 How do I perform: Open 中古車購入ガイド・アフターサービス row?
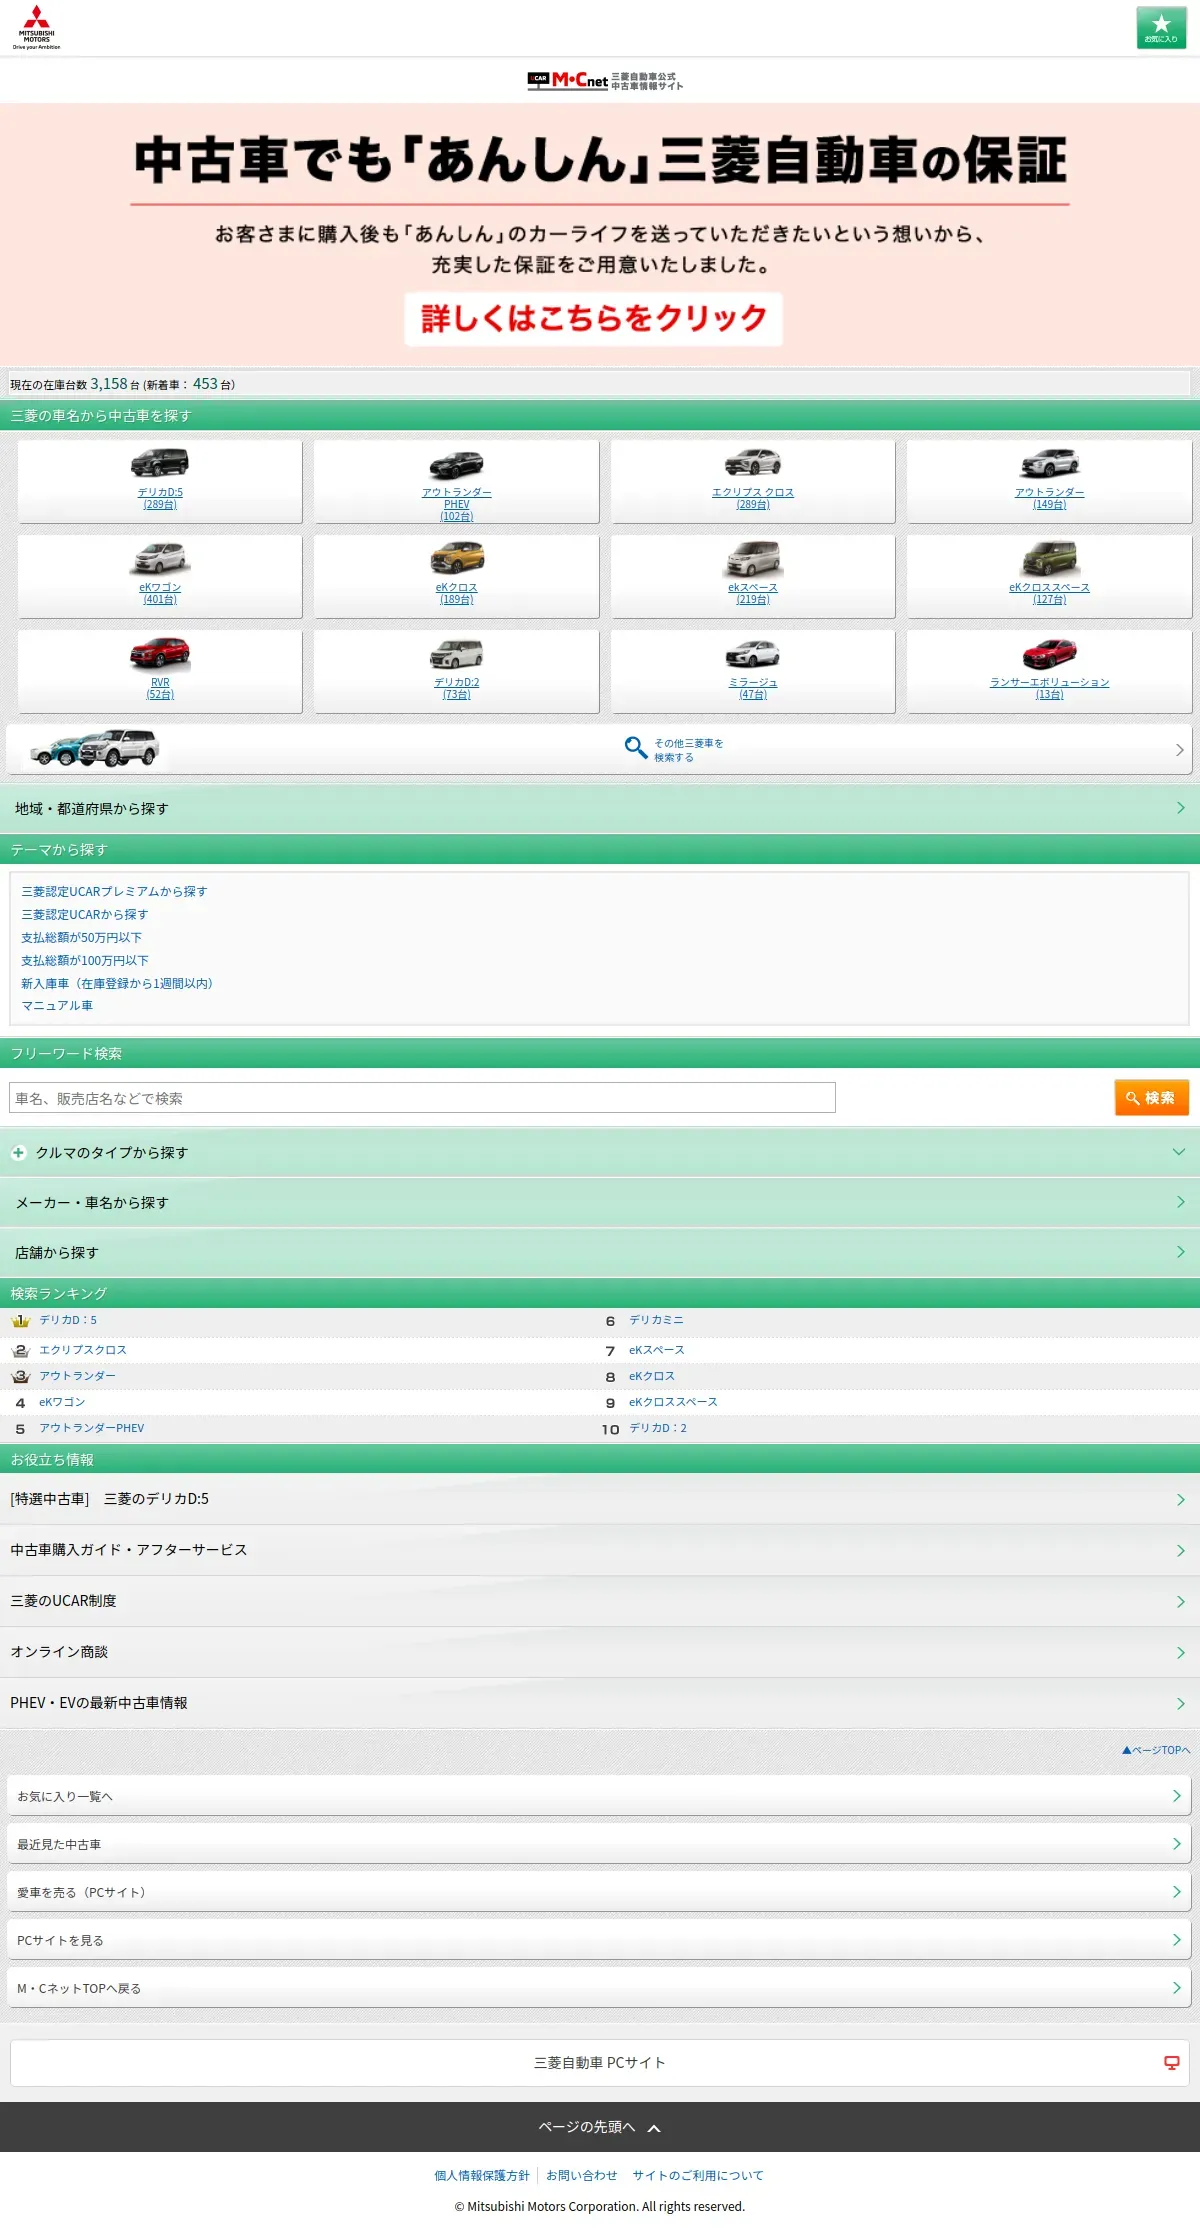click(600, 1550)
